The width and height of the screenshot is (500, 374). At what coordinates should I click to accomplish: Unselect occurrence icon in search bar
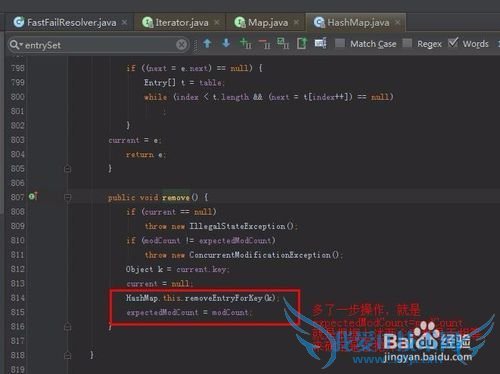[x=265, y=43]
